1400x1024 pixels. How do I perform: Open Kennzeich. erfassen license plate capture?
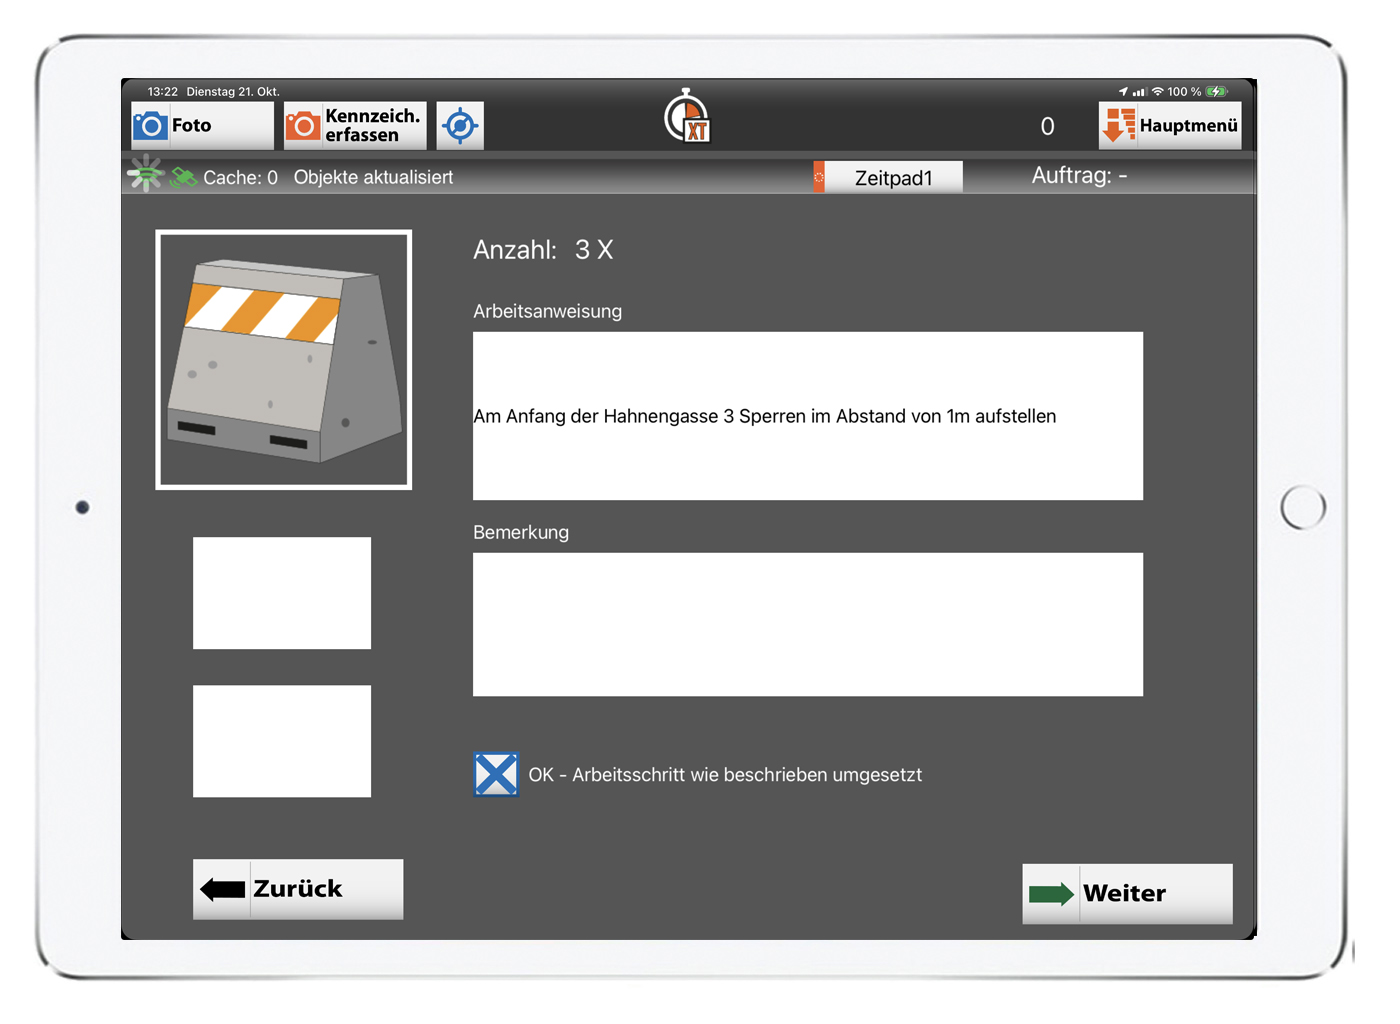pos(355,126)
